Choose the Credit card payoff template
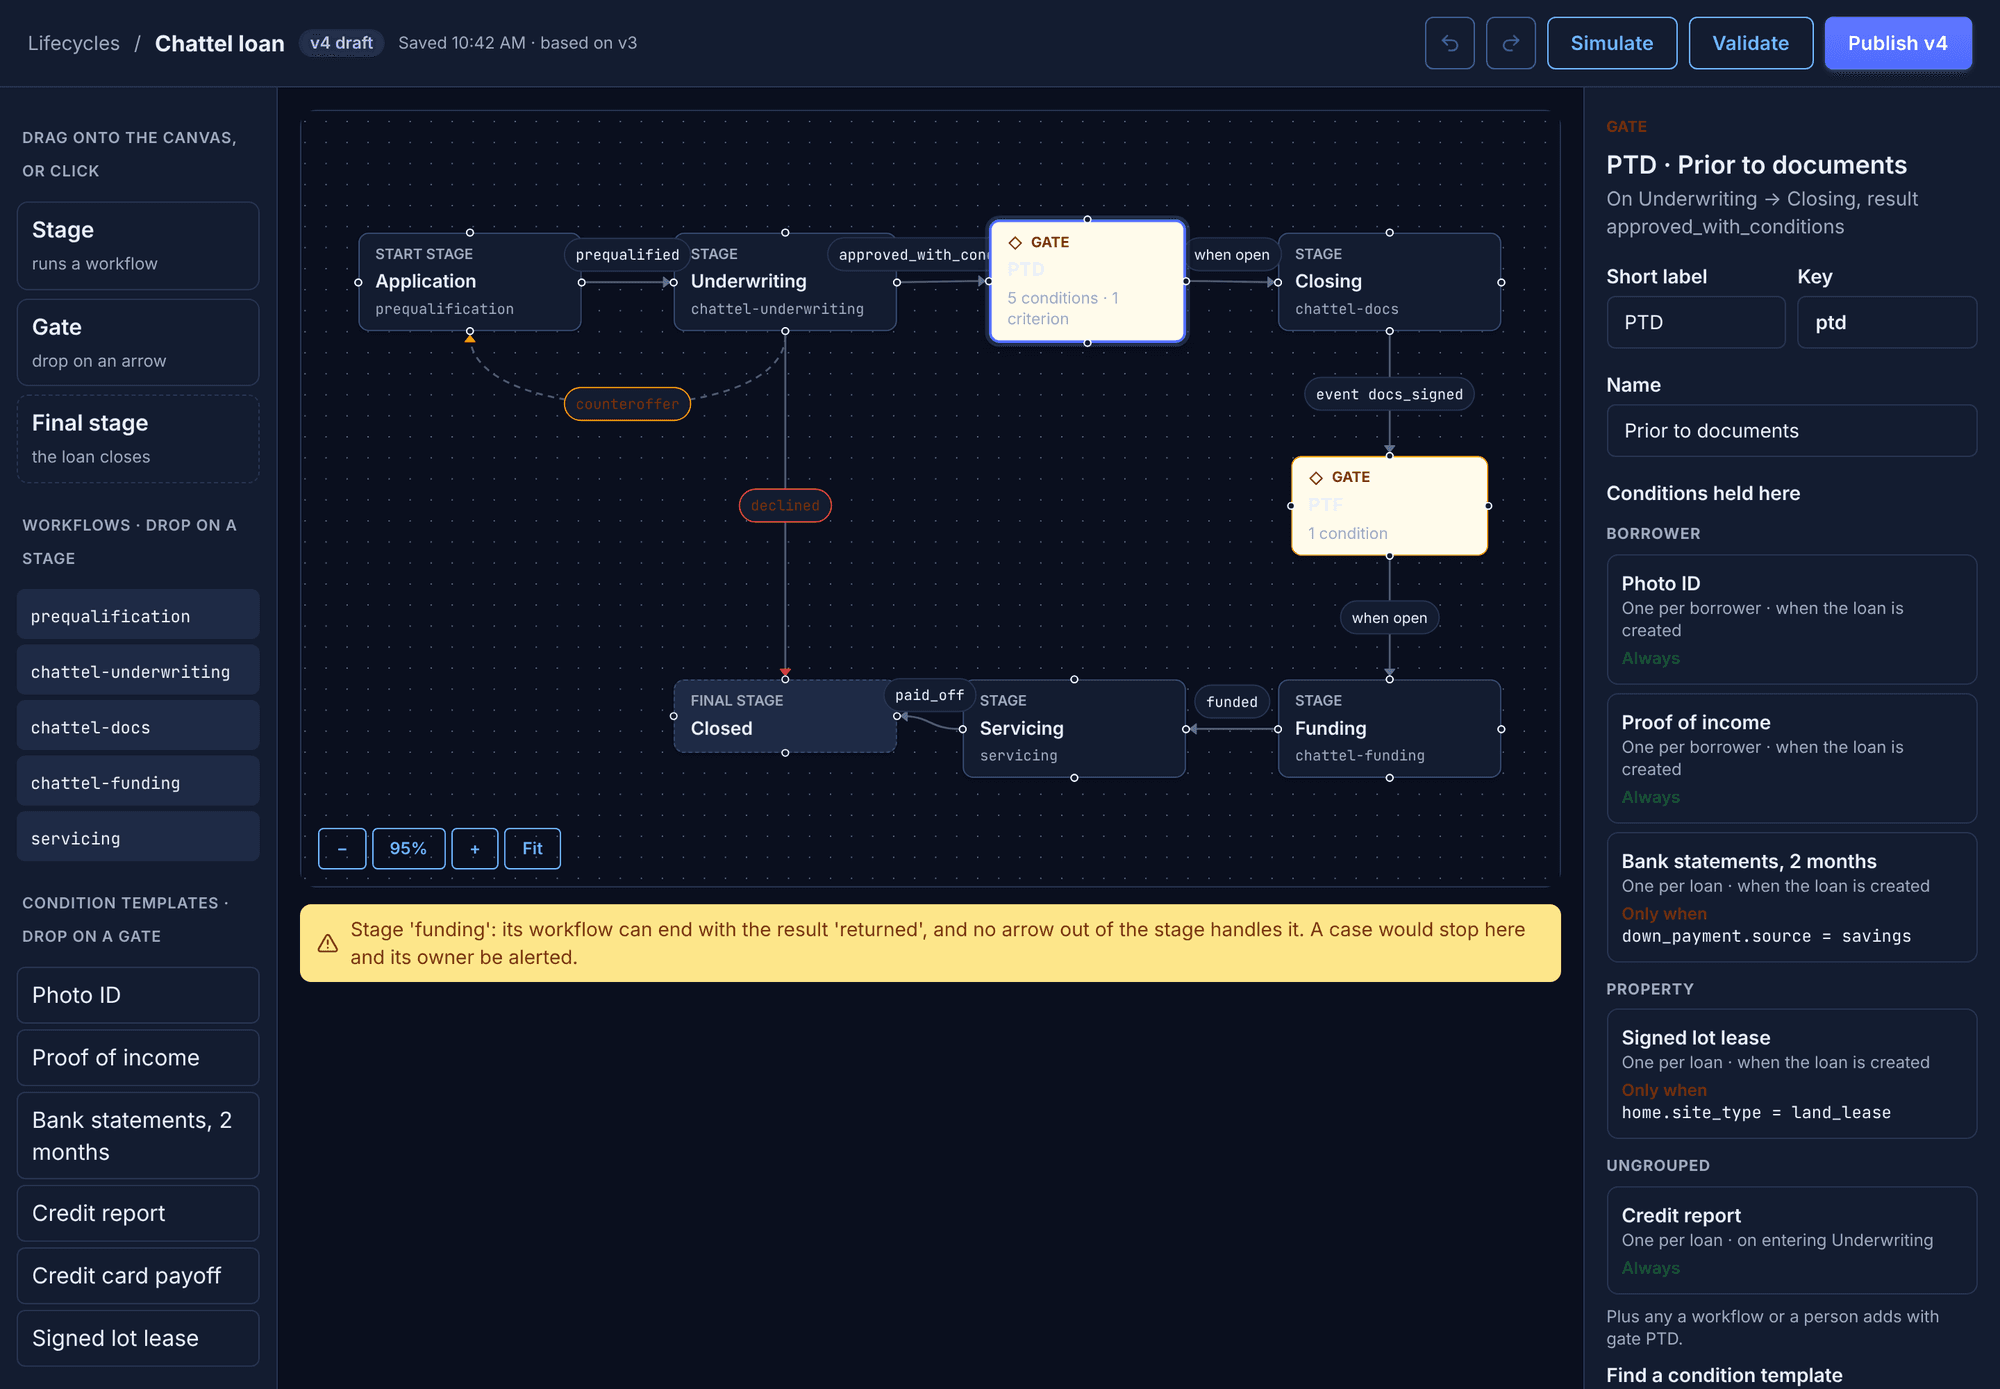Screen dimensions: 2000x1389 (x=138, y=1276)
